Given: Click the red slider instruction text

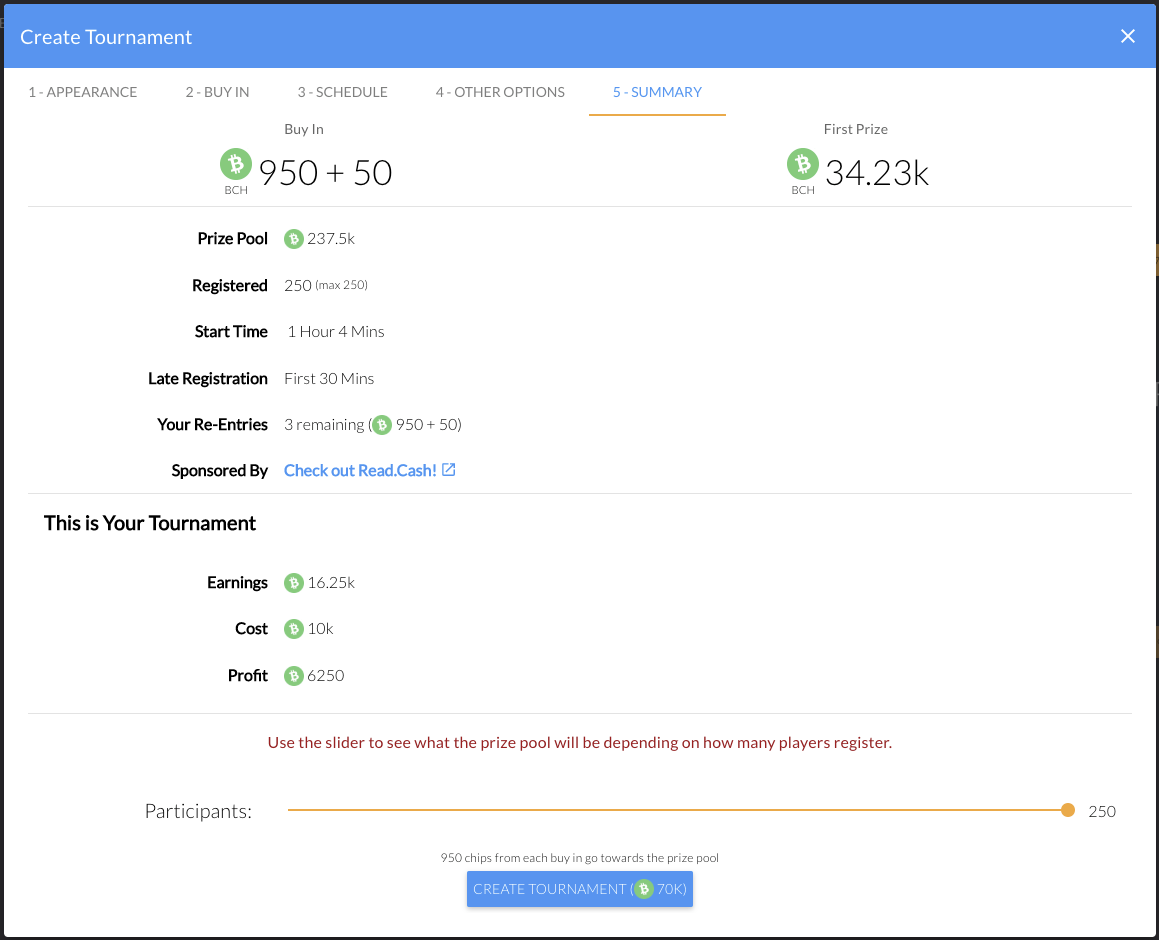Looking at the screenshot, I should point(580,743).
